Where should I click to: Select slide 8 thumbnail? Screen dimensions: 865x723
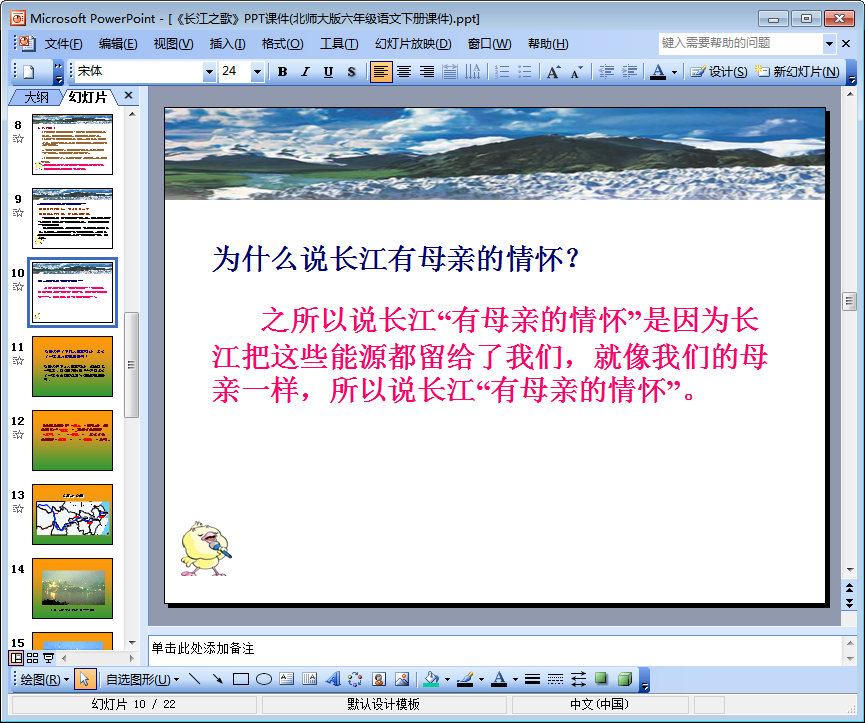pos(72,144)
